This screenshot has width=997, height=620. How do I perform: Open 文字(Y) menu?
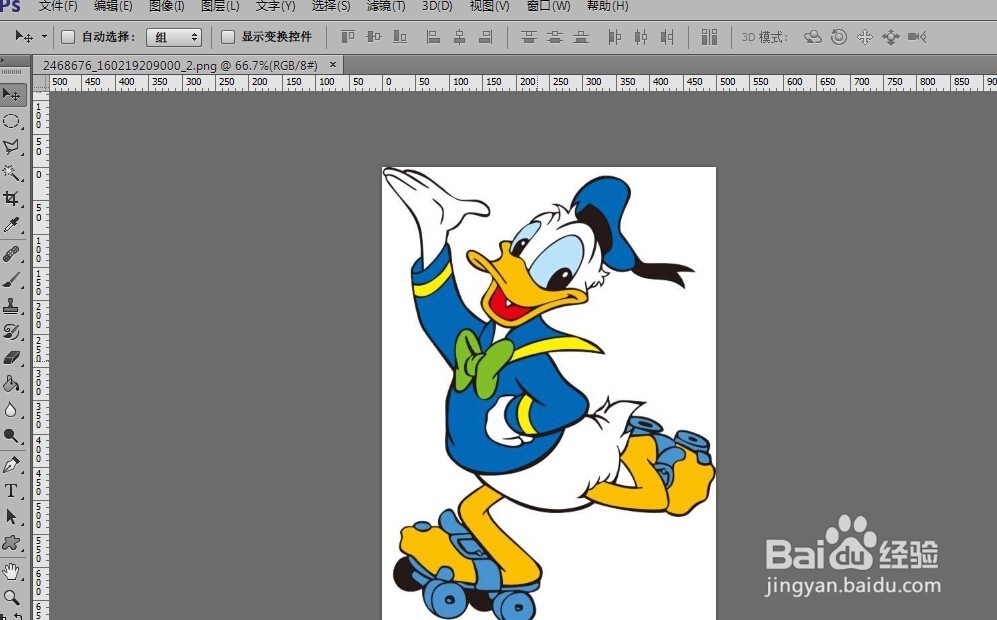coord(275,6)
